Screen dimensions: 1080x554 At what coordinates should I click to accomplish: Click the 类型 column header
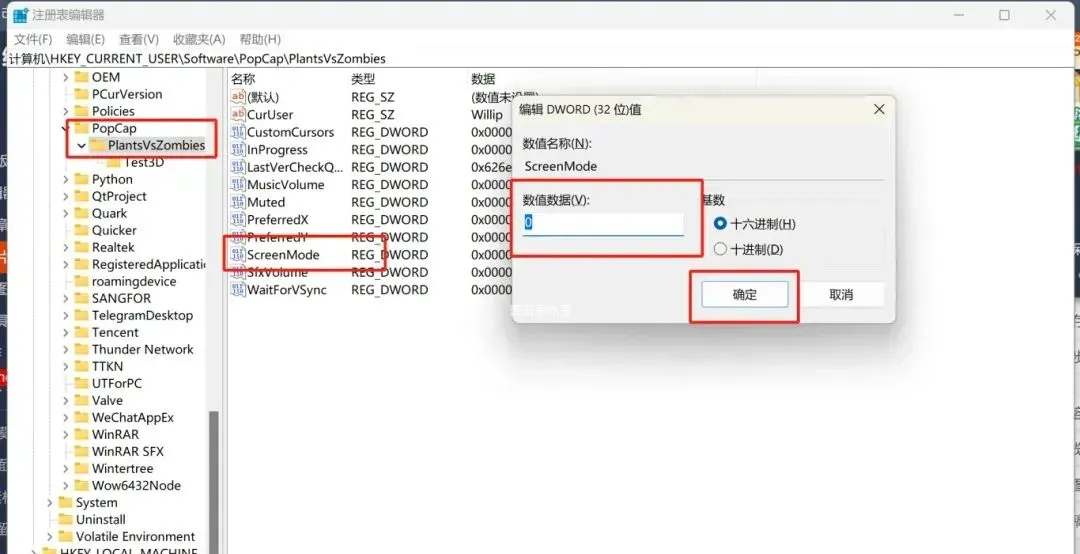coord(363,79)
